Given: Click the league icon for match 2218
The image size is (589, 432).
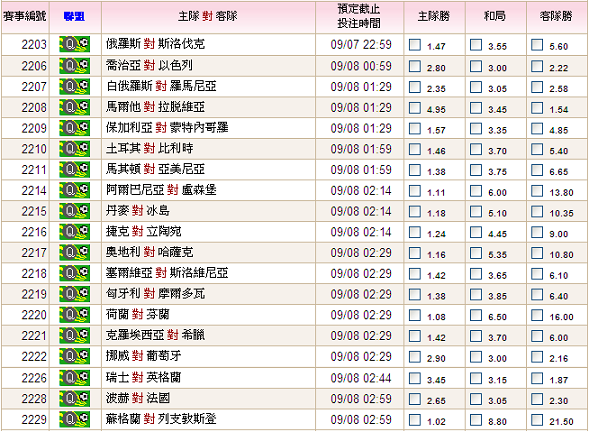Looking at the screenshot, I should pyautogui.click(x=74, y=273).
